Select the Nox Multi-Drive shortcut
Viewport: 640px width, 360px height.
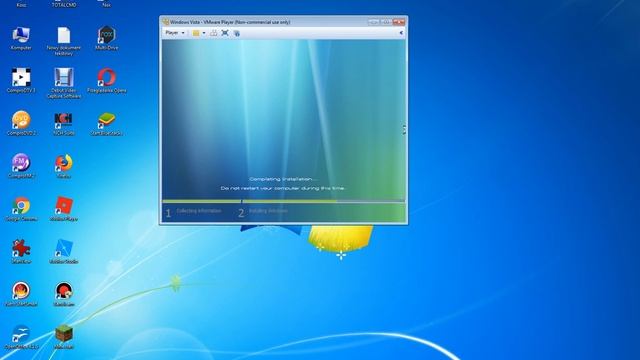click(x=107, y=39)
